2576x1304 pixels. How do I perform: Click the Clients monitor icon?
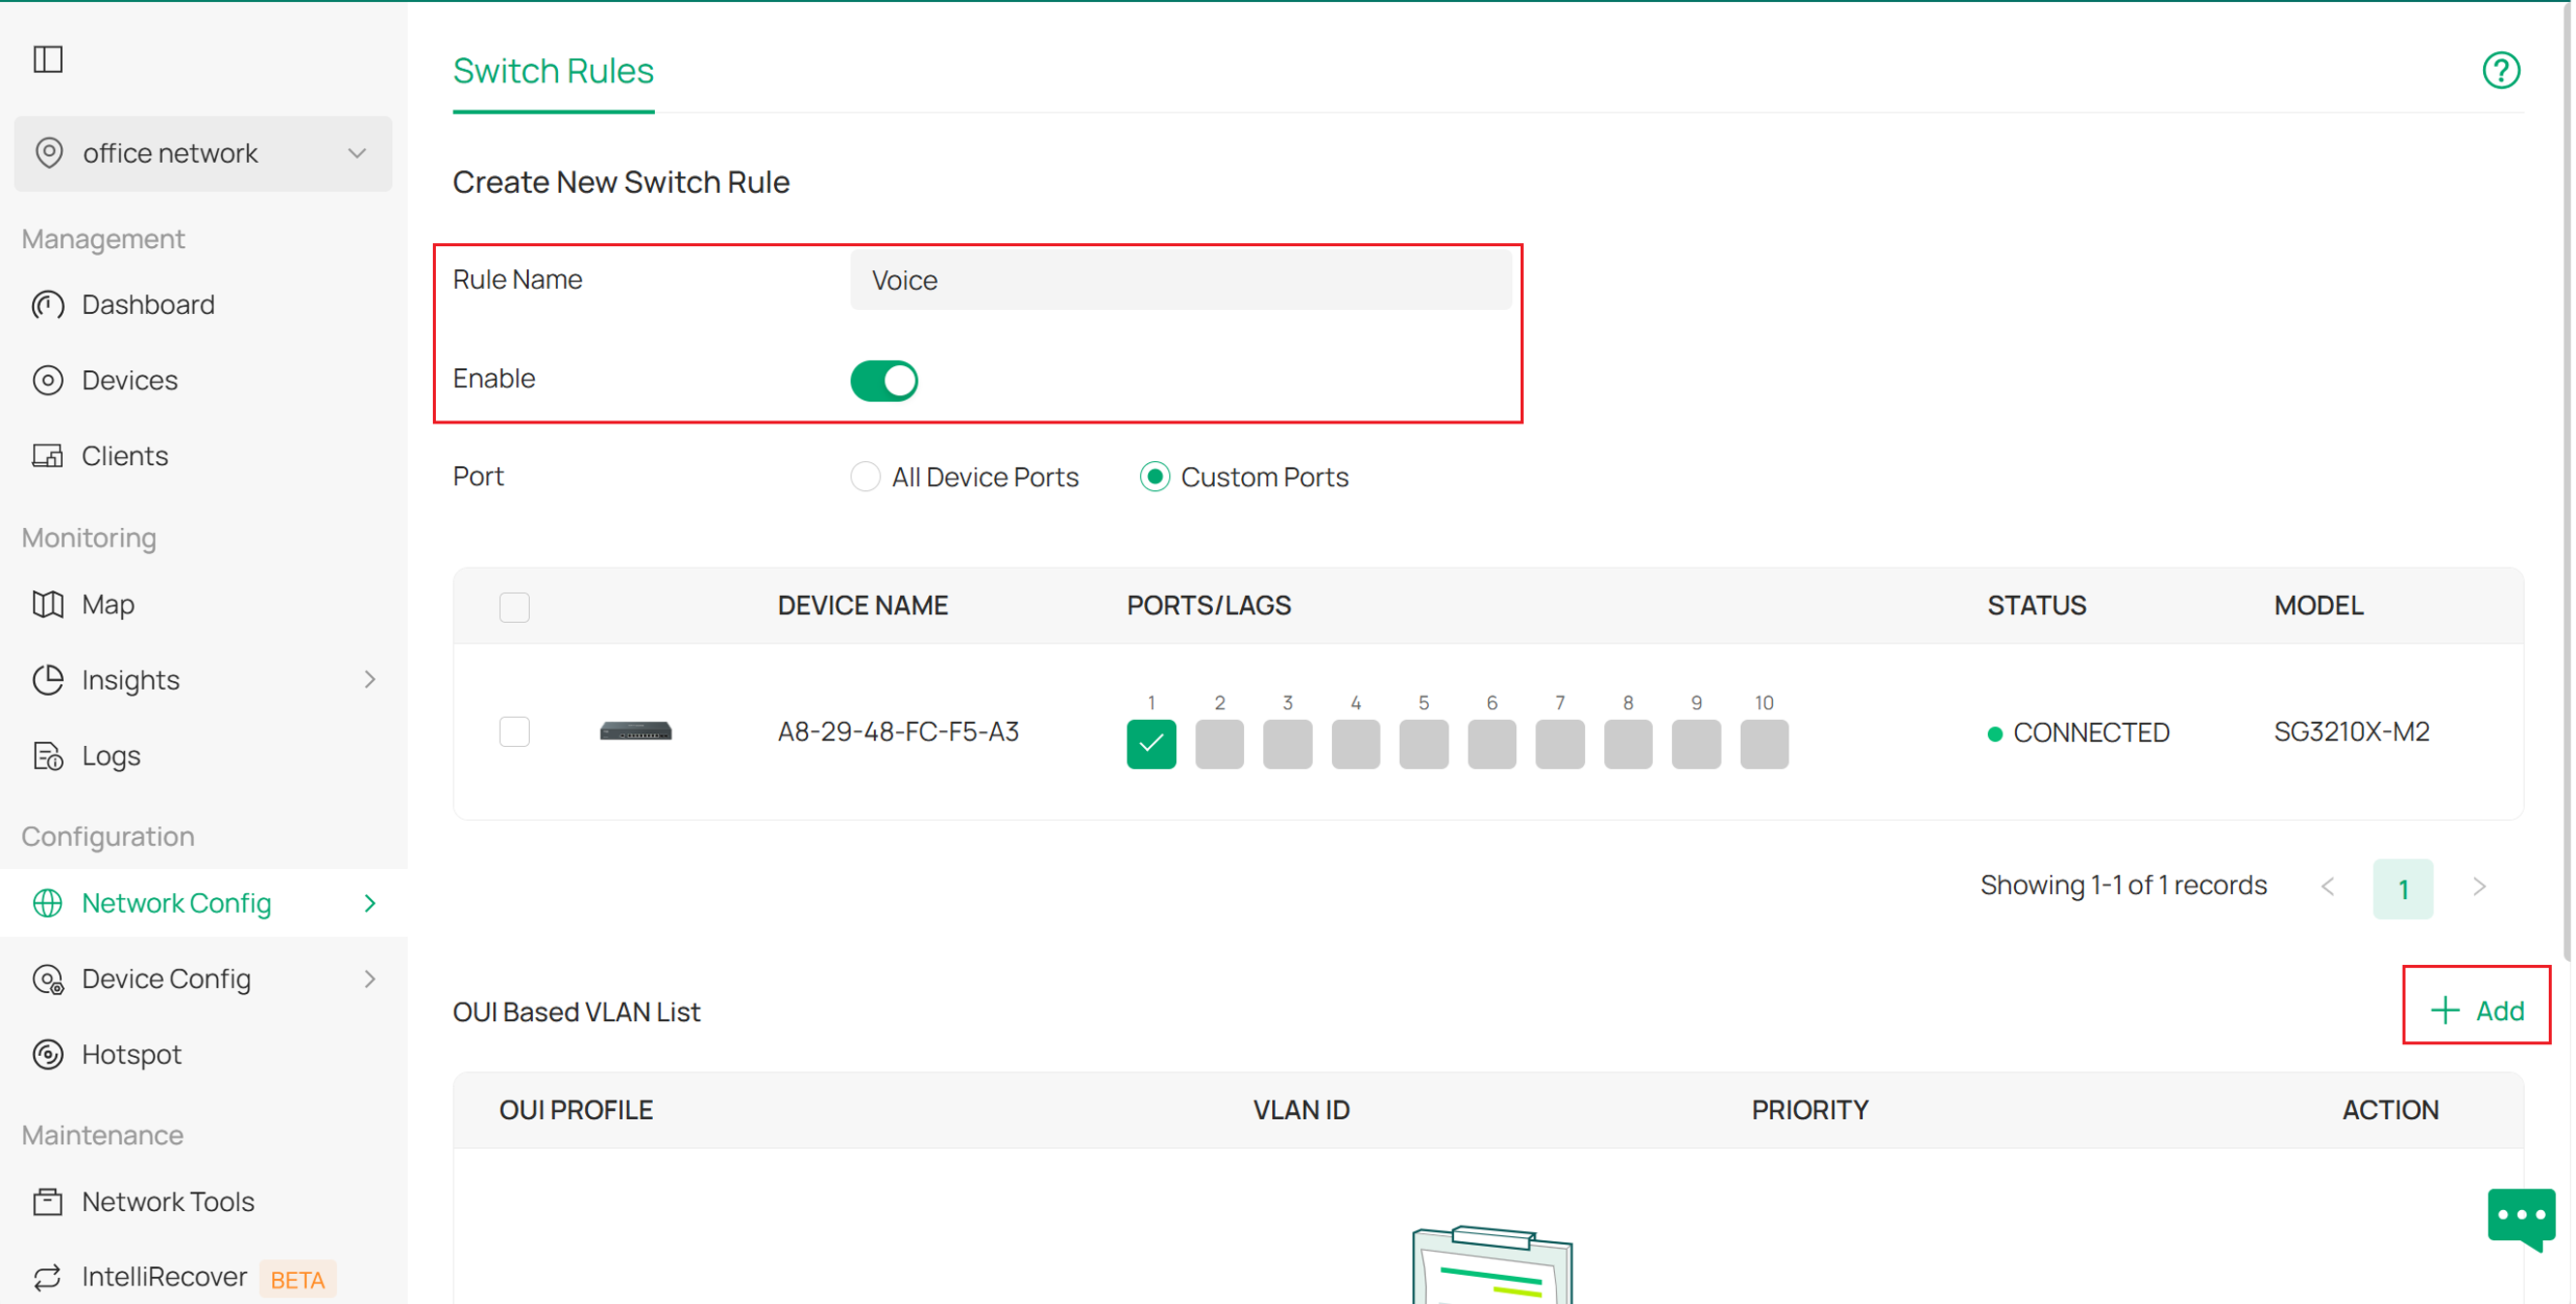(48, 456)
